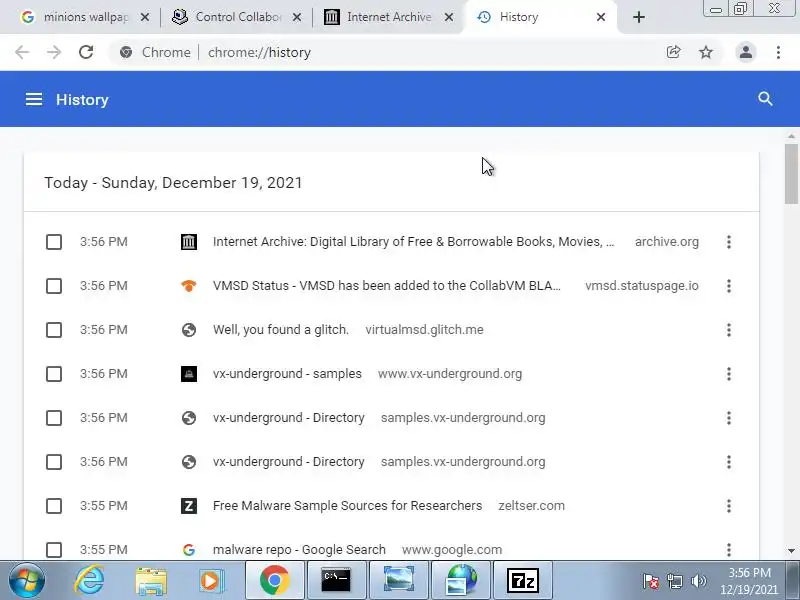Open 'Well, you found a glitch.' link

tap(281, 330)
